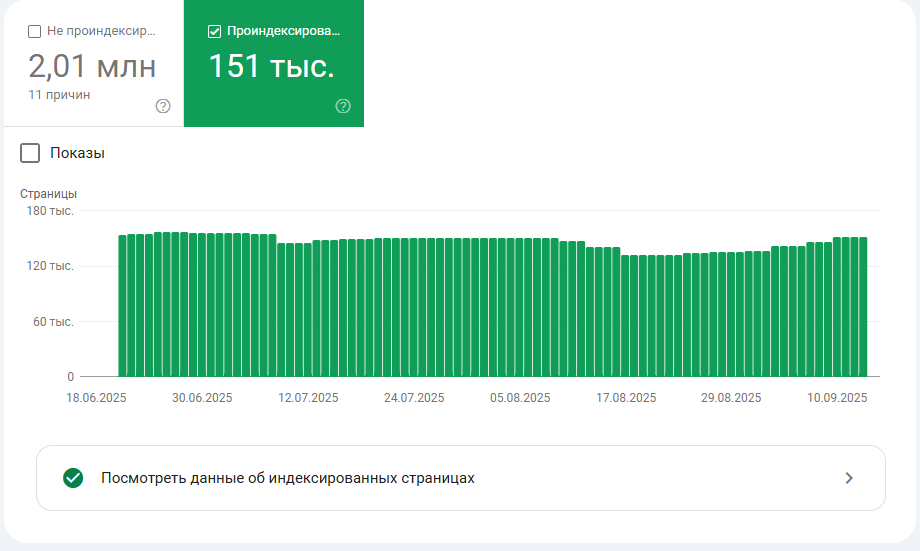
Task: Open help icon in green indexed card
Action: click(343, 106)
